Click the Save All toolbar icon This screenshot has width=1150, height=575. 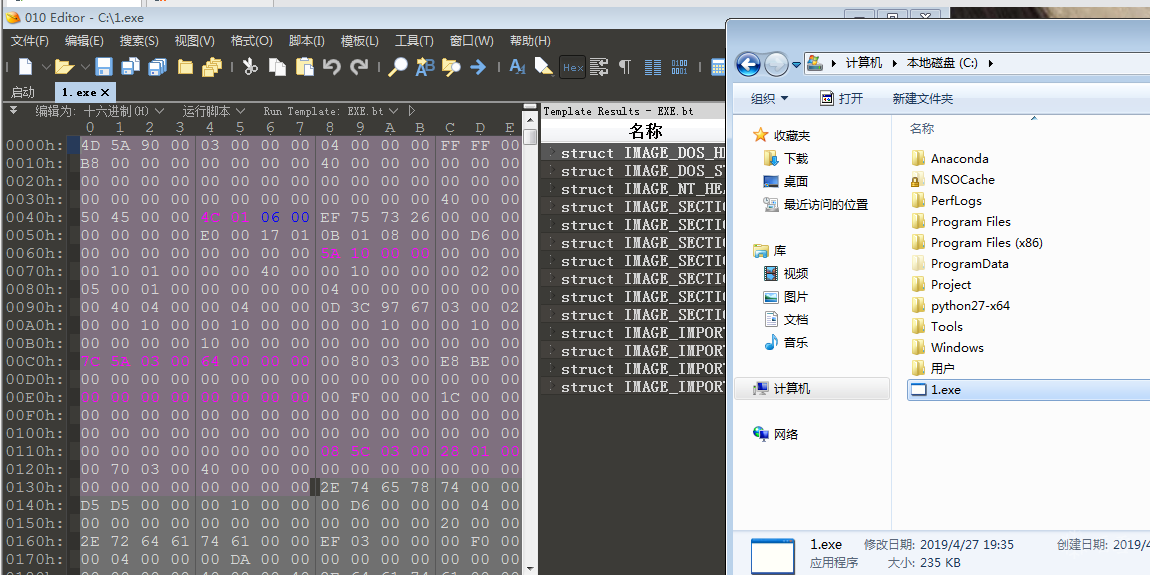157,67
